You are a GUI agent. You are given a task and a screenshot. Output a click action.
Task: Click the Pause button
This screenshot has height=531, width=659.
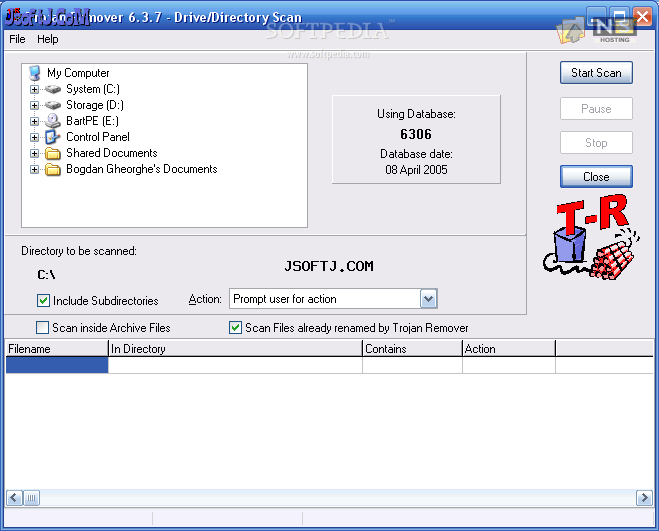[596, 109]
